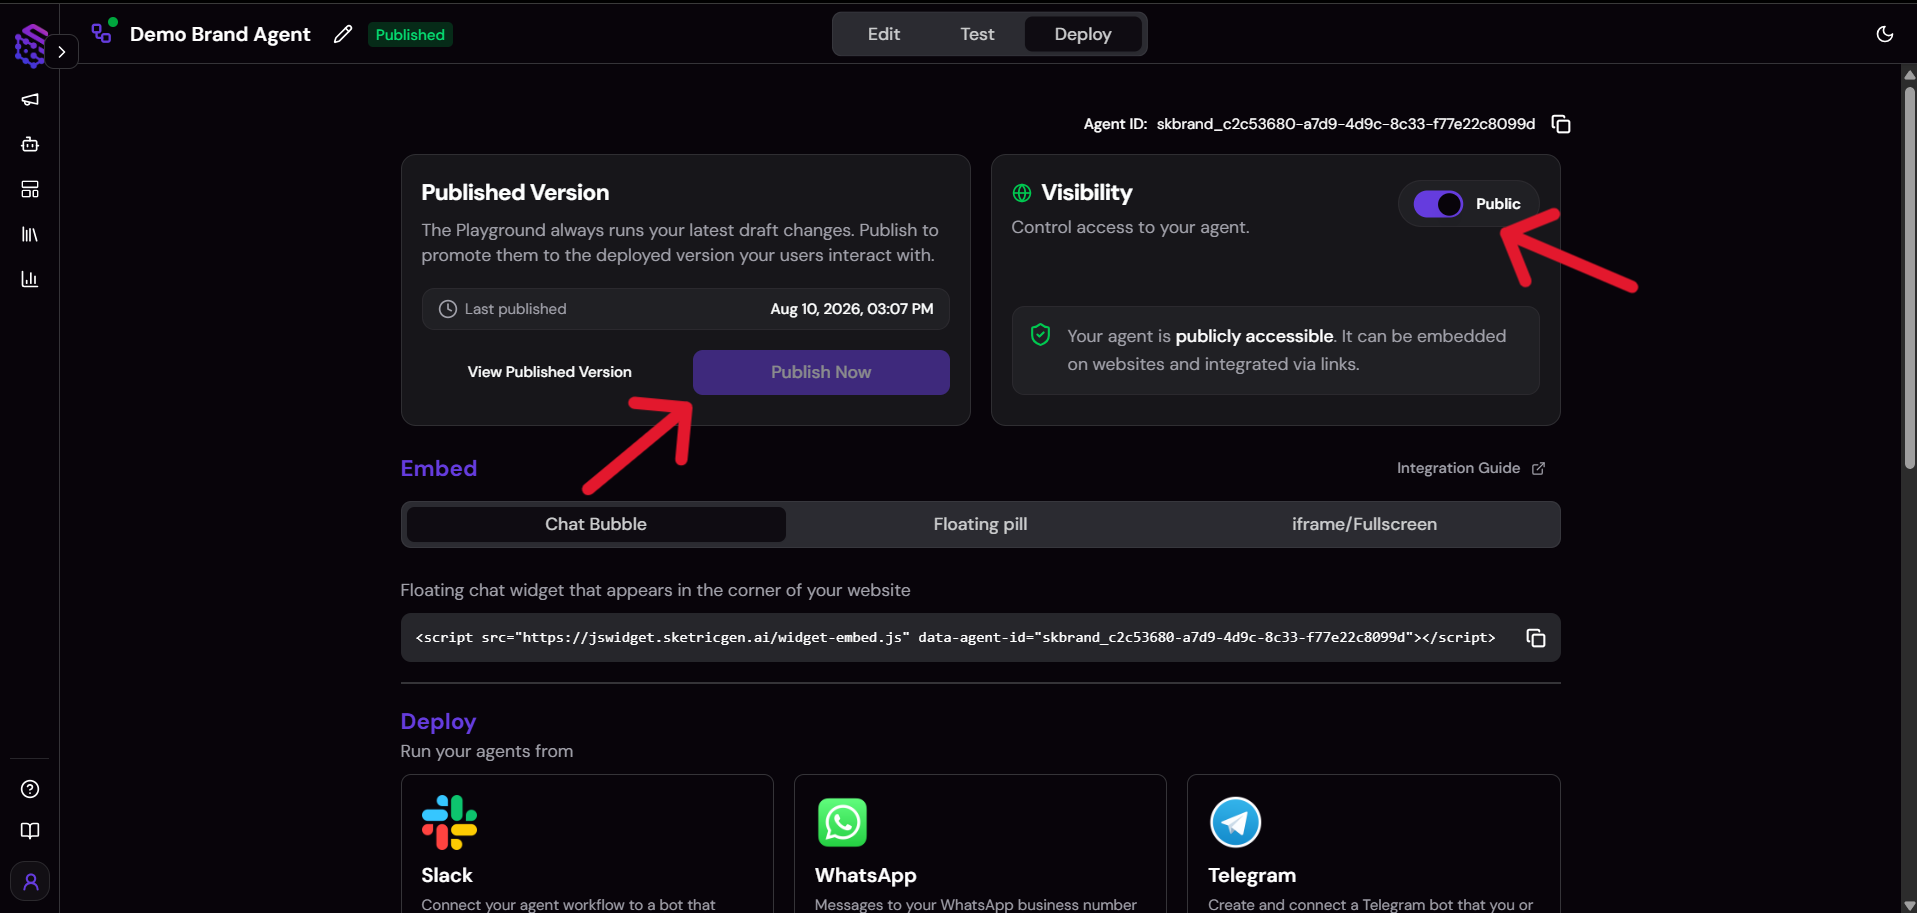Open the library books icon in the sidebar
This screenshot has width=1917, height=913.
click(30, 234)
